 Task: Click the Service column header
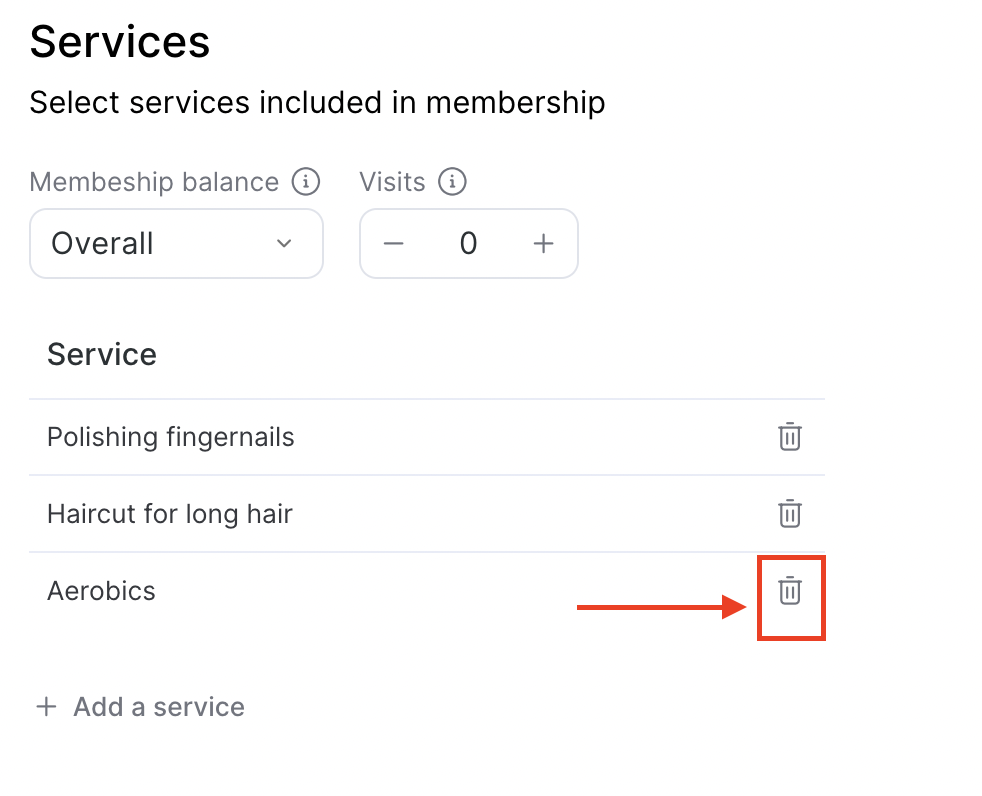click(x=102, y=354)
